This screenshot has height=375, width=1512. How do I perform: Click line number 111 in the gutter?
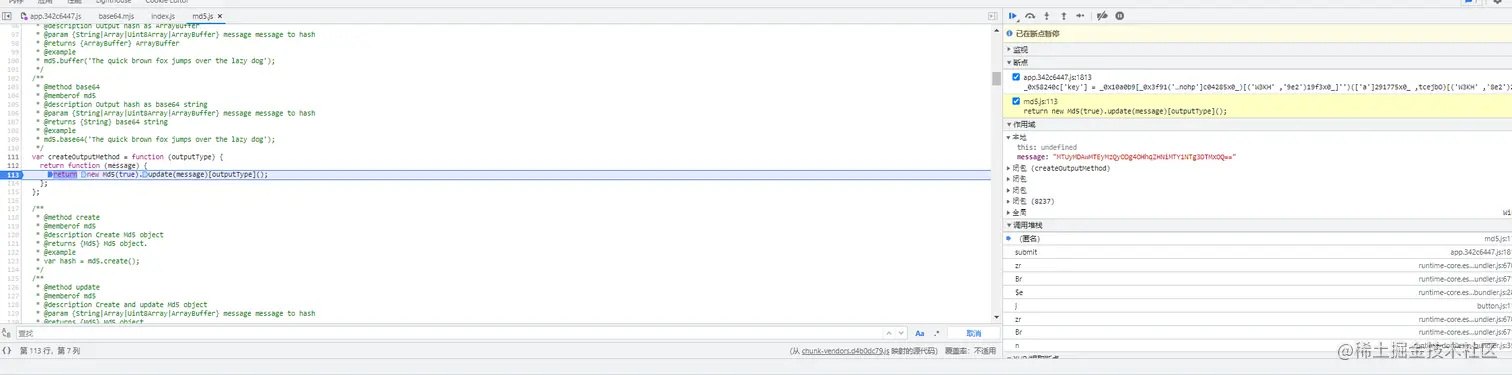[13, 157]
